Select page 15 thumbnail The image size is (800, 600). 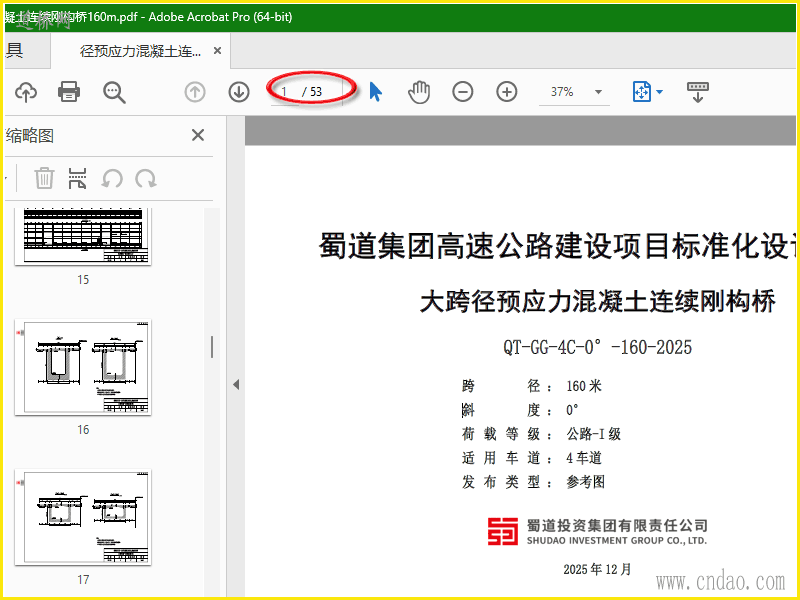[83, 236]
